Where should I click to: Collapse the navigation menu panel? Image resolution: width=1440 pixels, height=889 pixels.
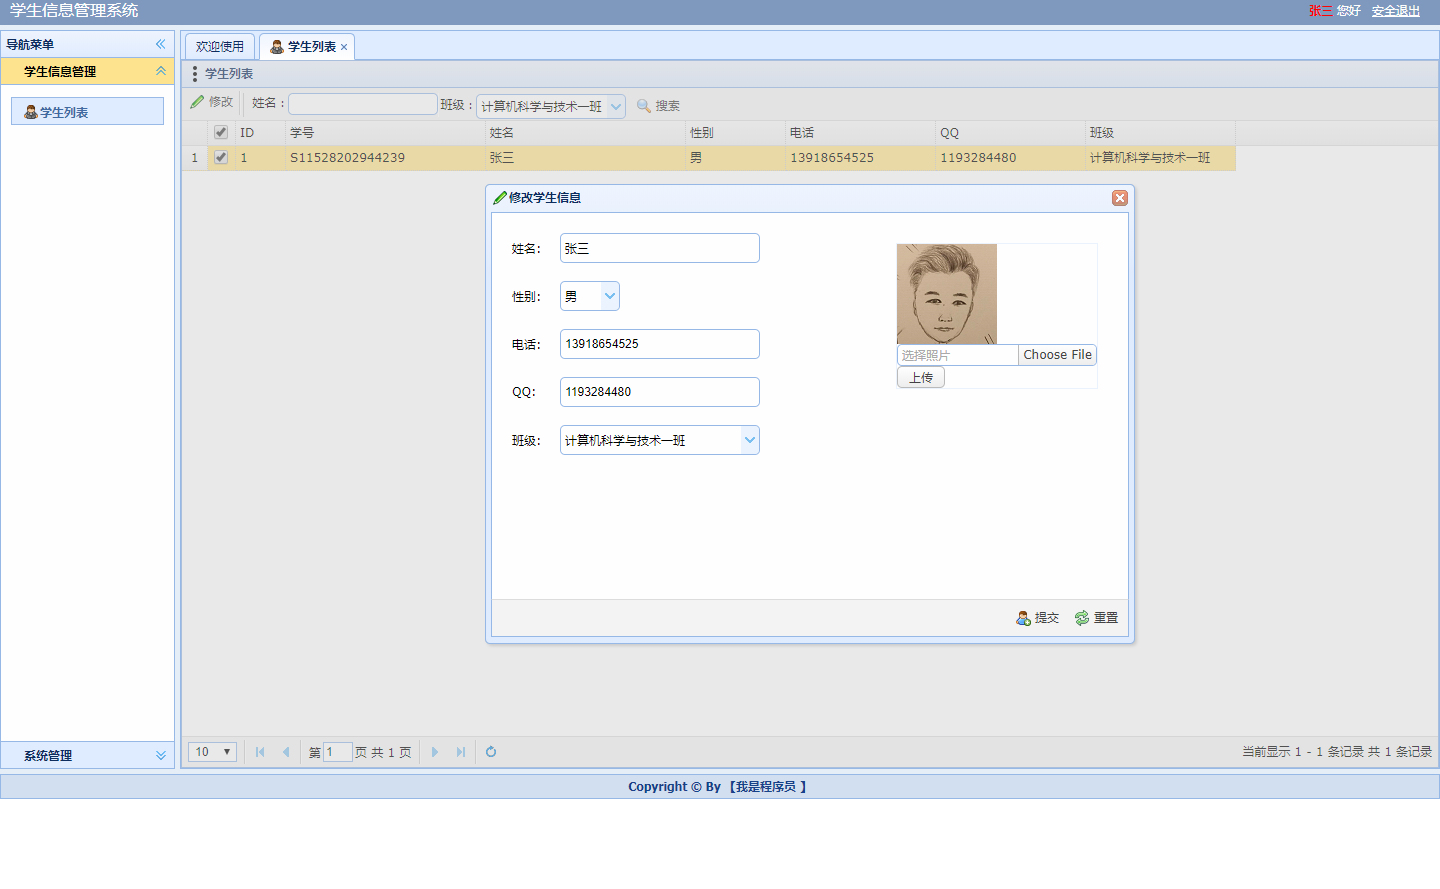click(x=160, y=44)
